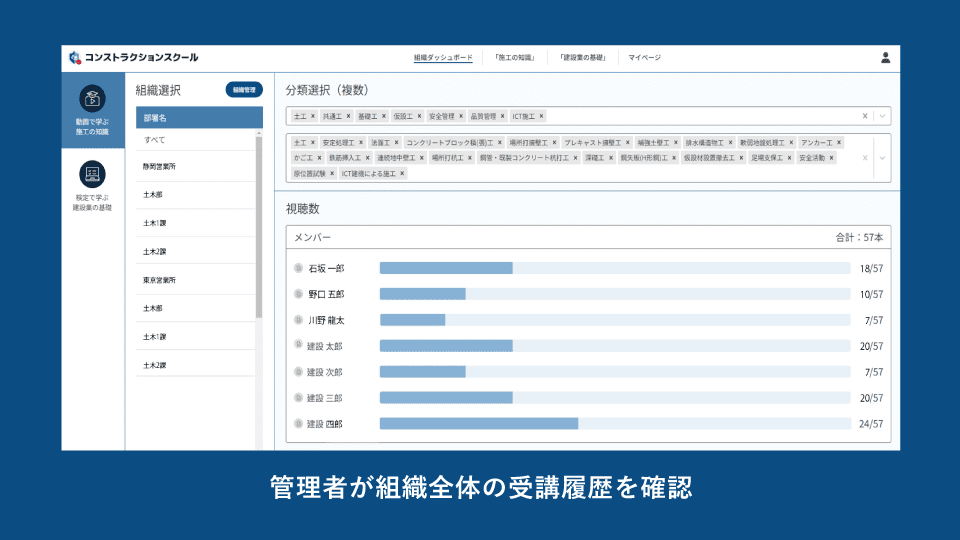Expand the 共通工 category selector dropdown arrow

[x=882, y=116]
